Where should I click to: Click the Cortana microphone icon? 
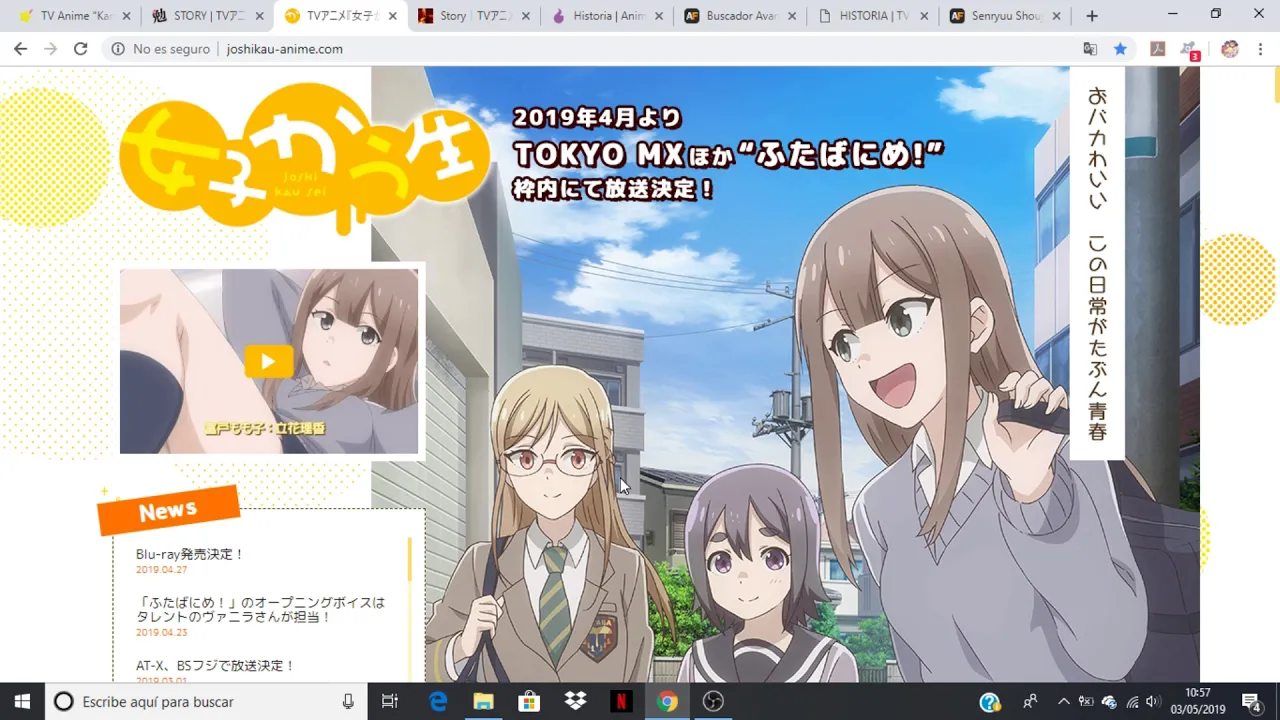pos(348,701)
